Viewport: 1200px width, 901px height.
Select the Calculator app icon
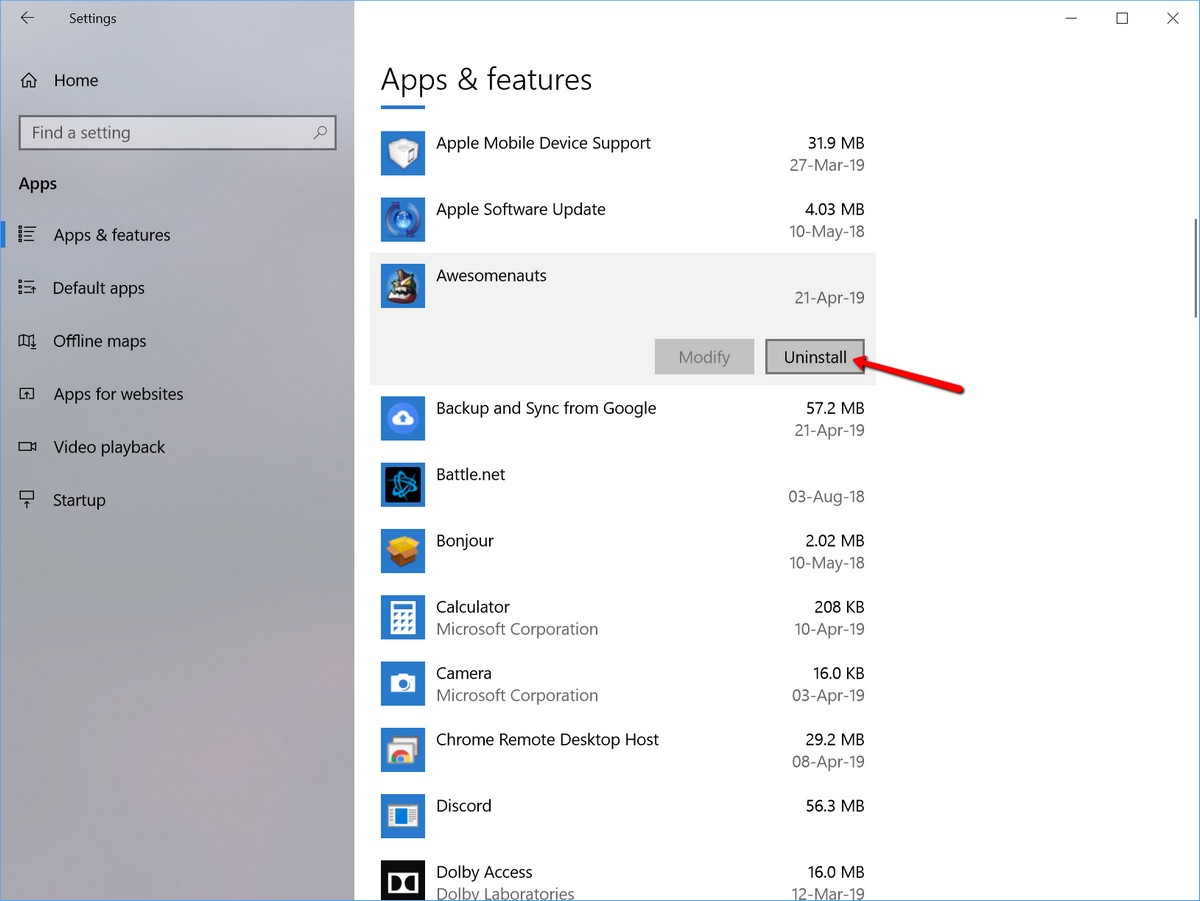[x=403, y=617]
